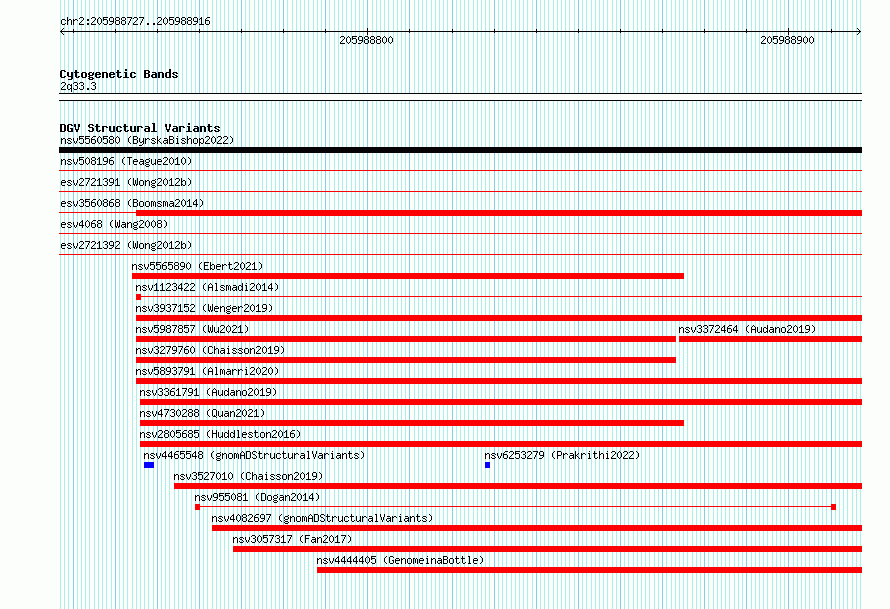The height and width of the screenshot is (609, 890).
Task: Click the small red square of nsv1123422
Action: 138,297
